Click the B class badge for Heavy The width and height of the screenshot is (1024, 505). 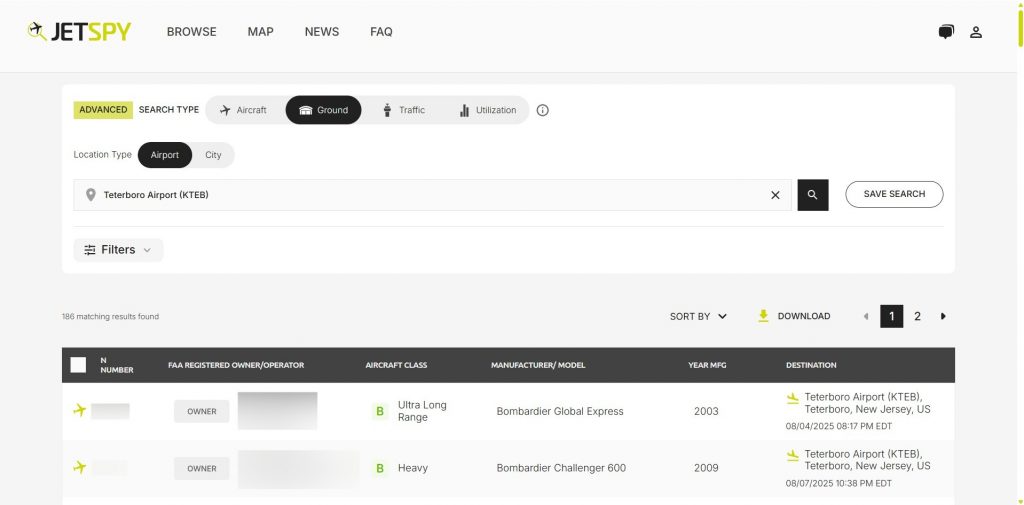point(380,468)
